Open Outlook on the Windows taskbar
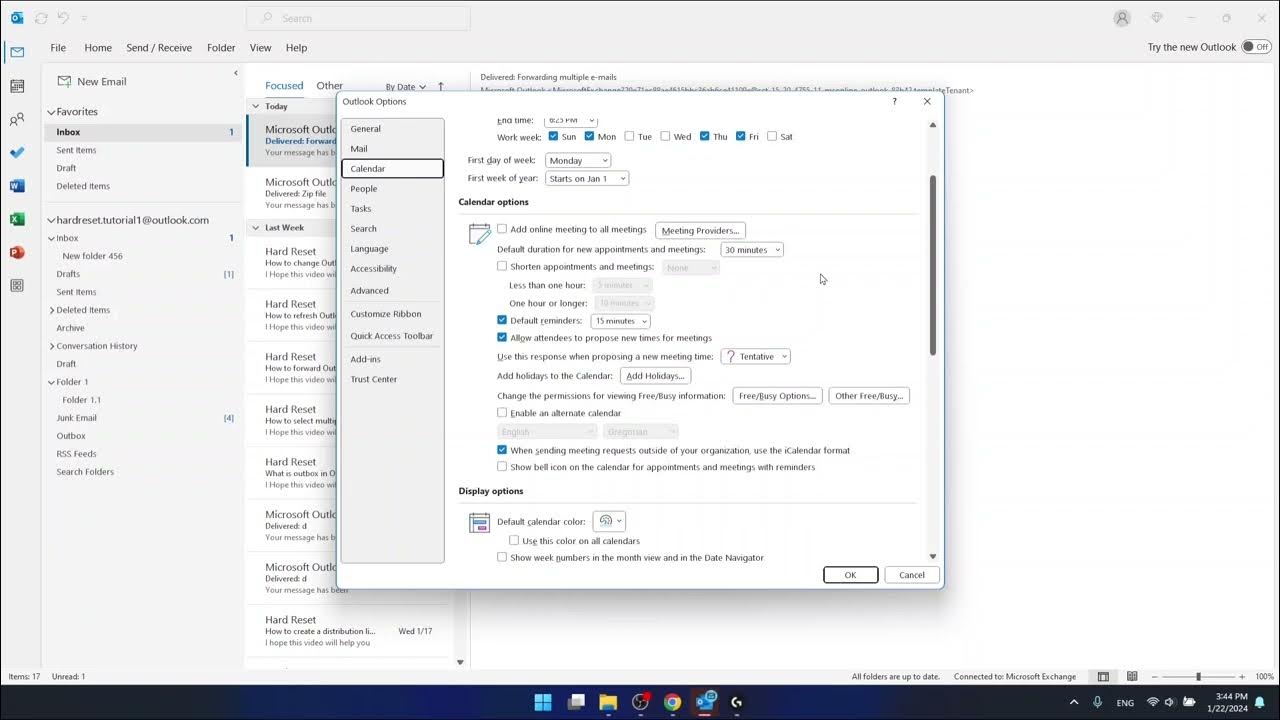Screen dimensions: 1280x720 pos(705,702)
